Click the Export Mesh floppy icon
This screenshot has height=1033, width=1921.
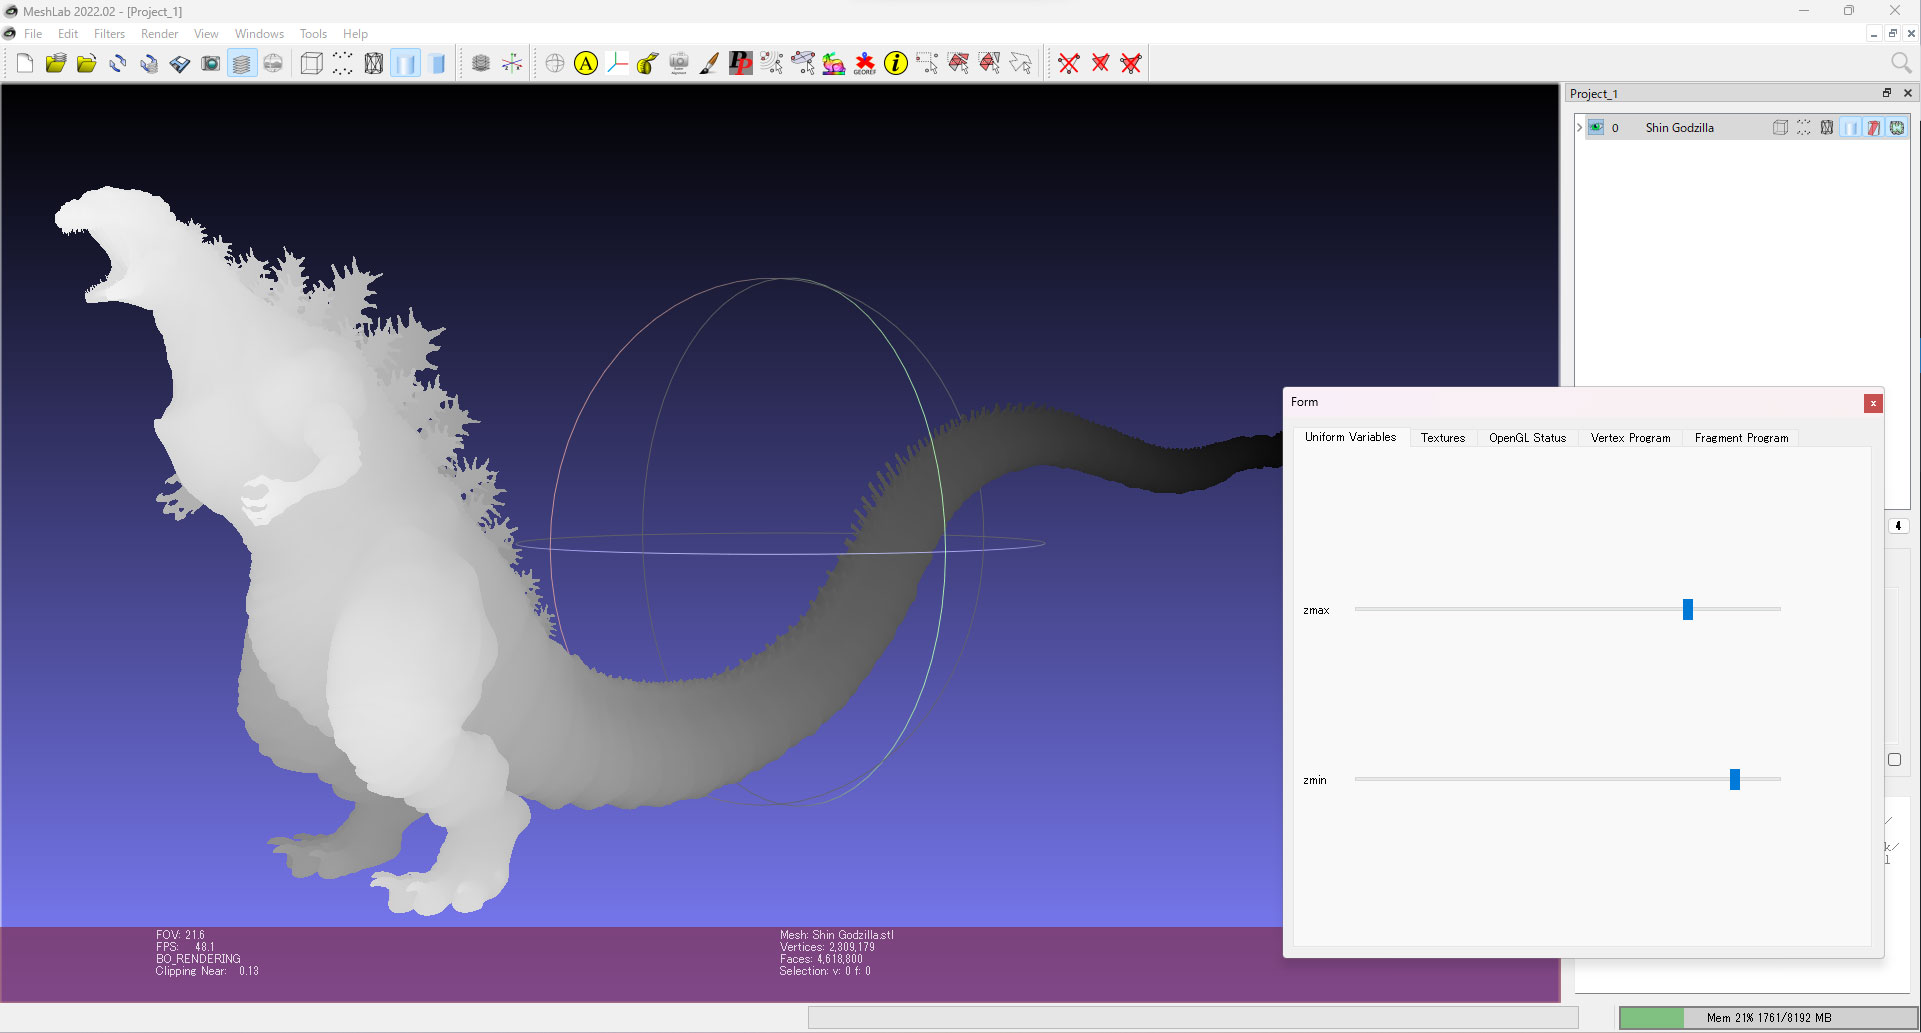point(180,64)
